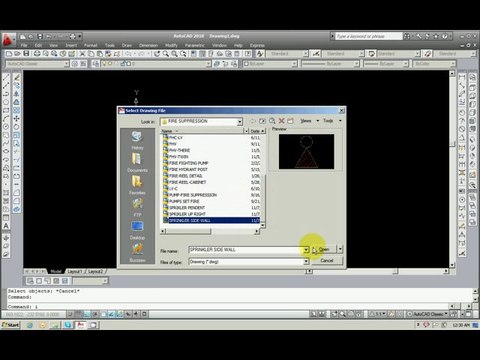Open the Documents places shortcut
The image size is (480, 360).
pyautogui.click(x=137, y=162)
